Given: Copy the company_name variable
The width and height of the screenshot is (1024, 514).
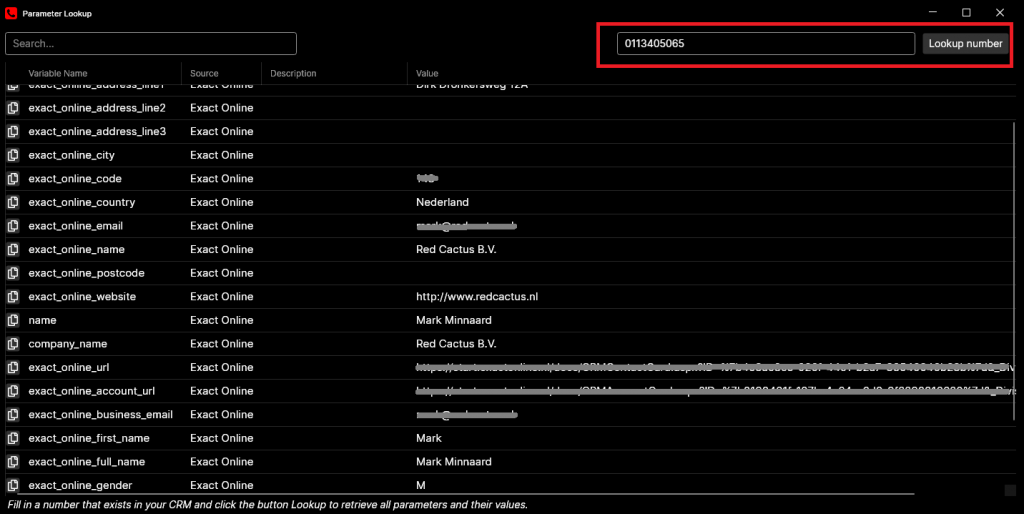Looking at the screenshot, I should [x=13, y=344].
